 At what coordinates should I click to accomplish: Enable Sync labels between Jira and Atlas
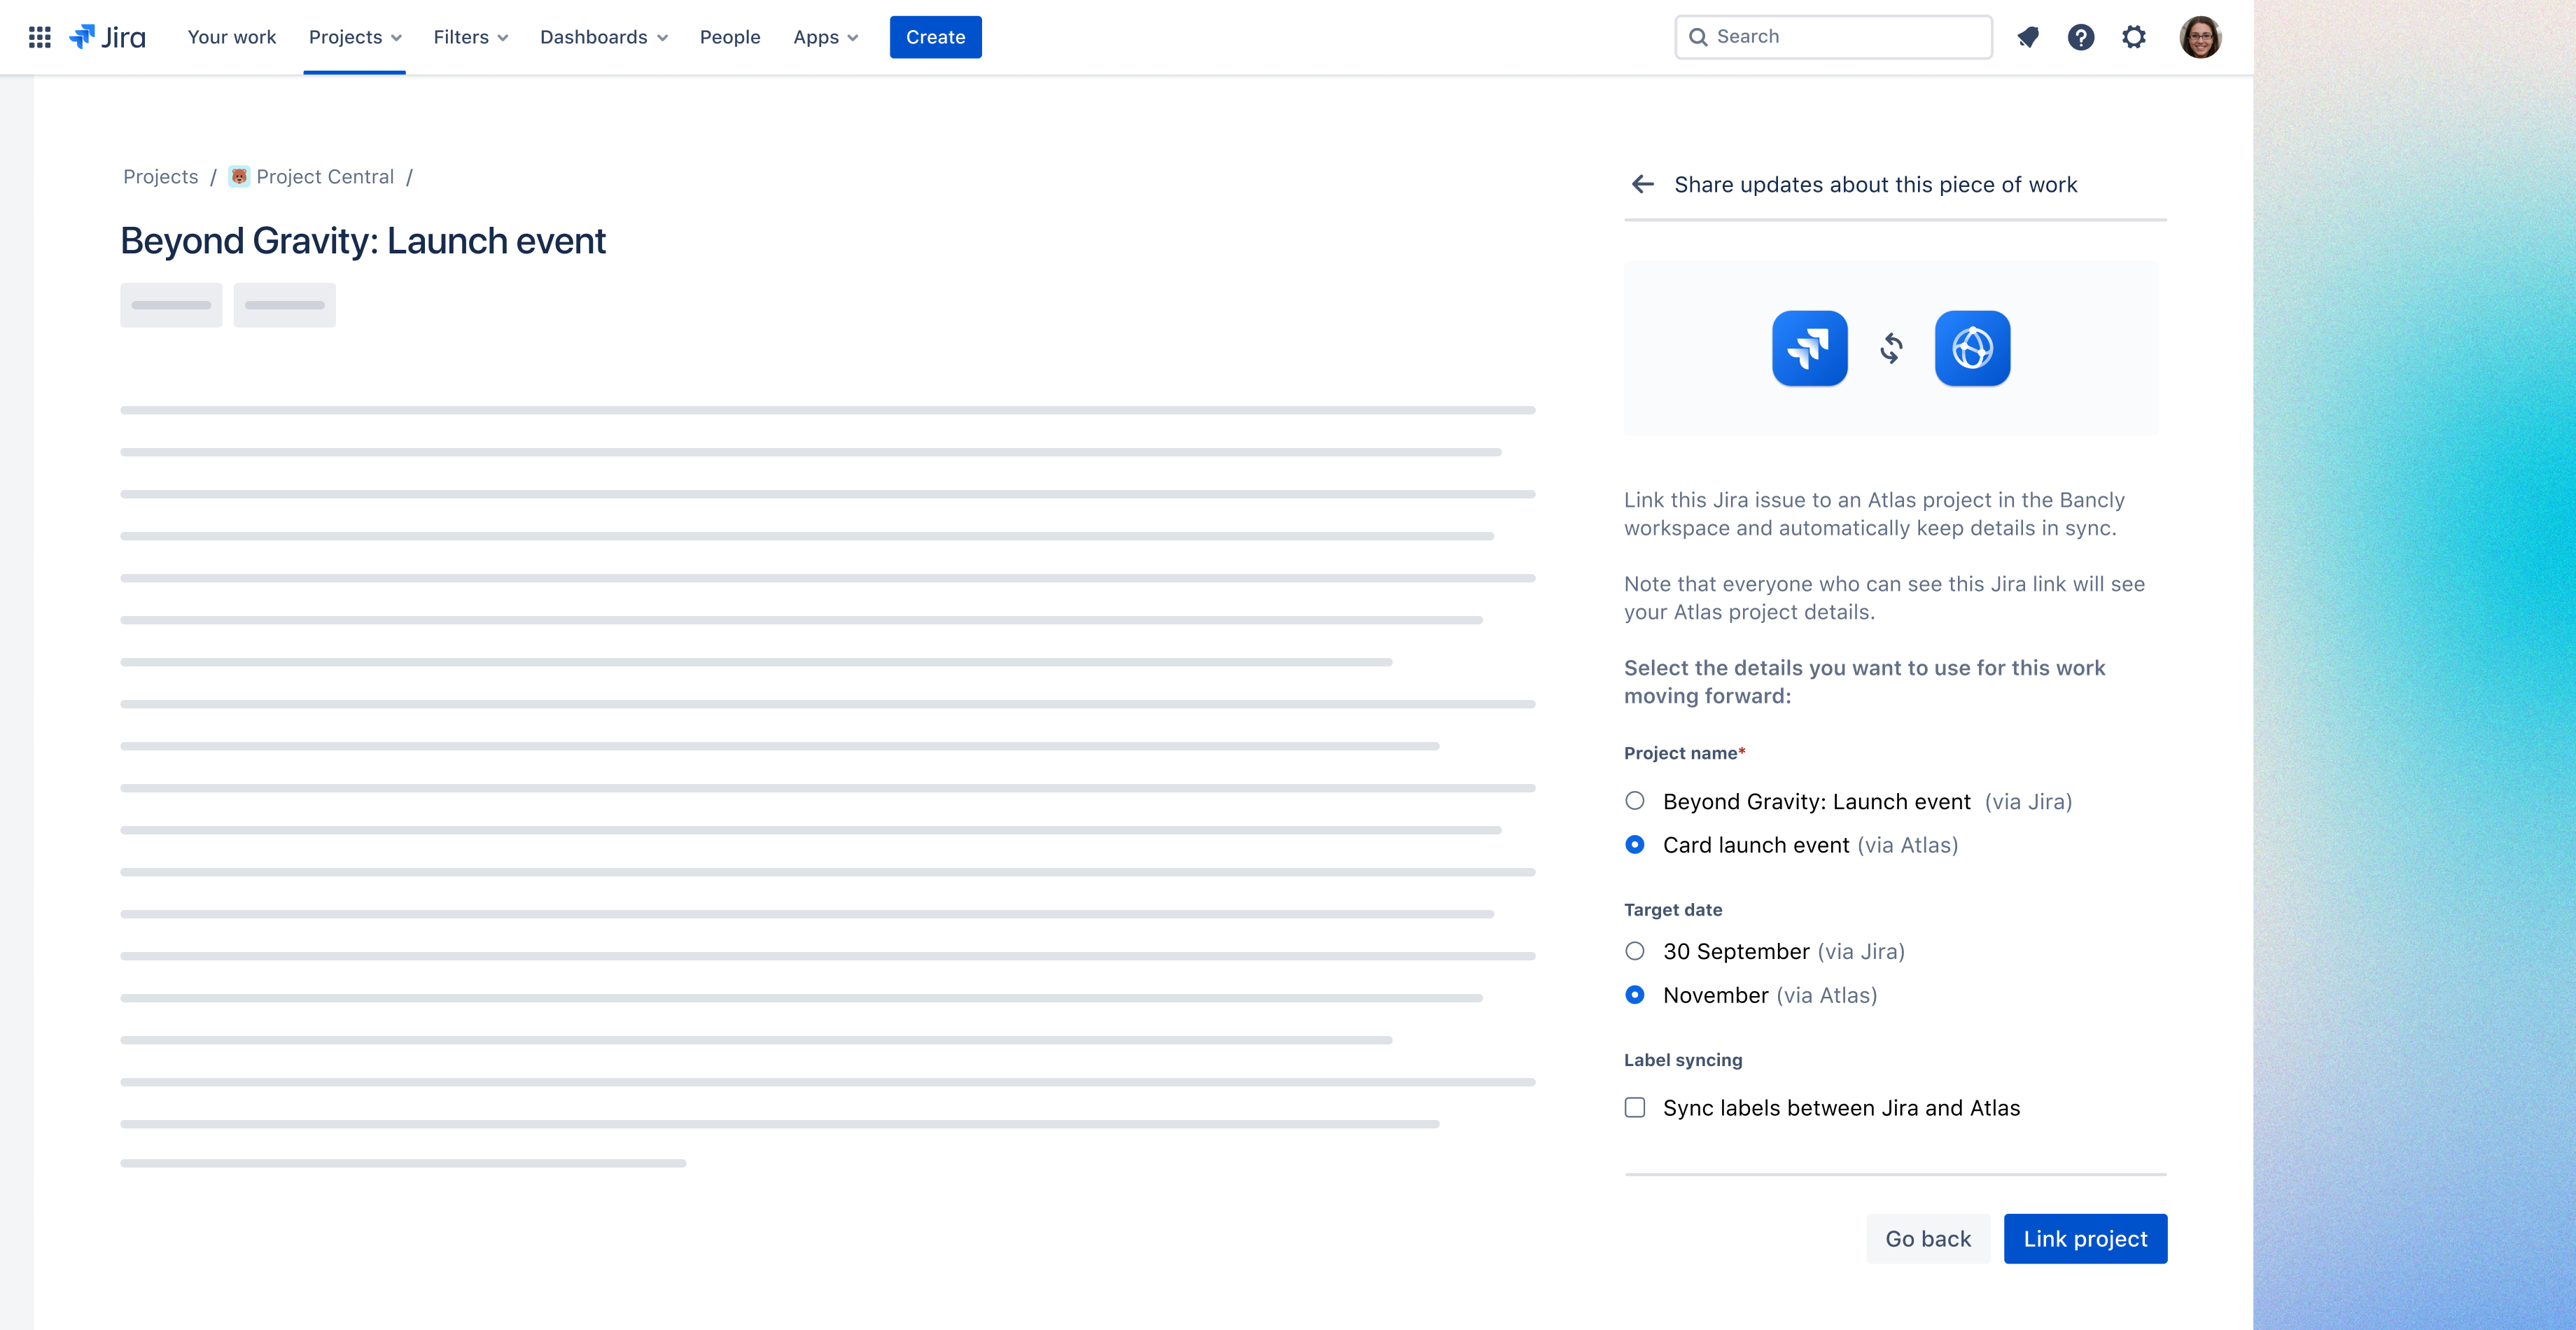[1635, 1108]
